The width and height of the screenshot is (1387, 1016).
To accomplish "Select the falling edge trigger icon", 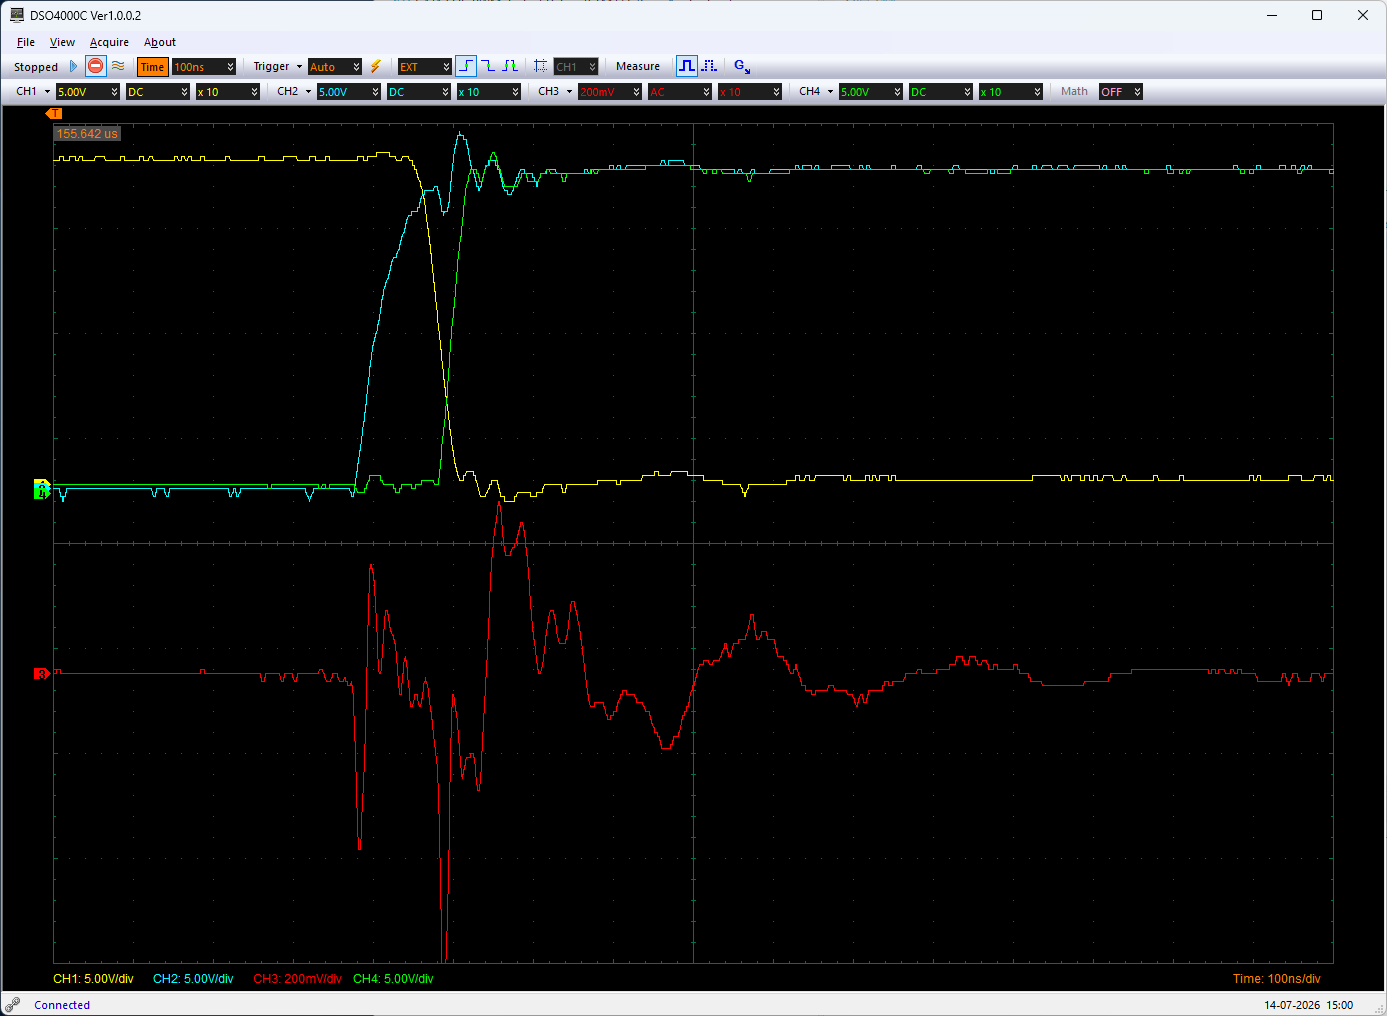I will point(488,66).
